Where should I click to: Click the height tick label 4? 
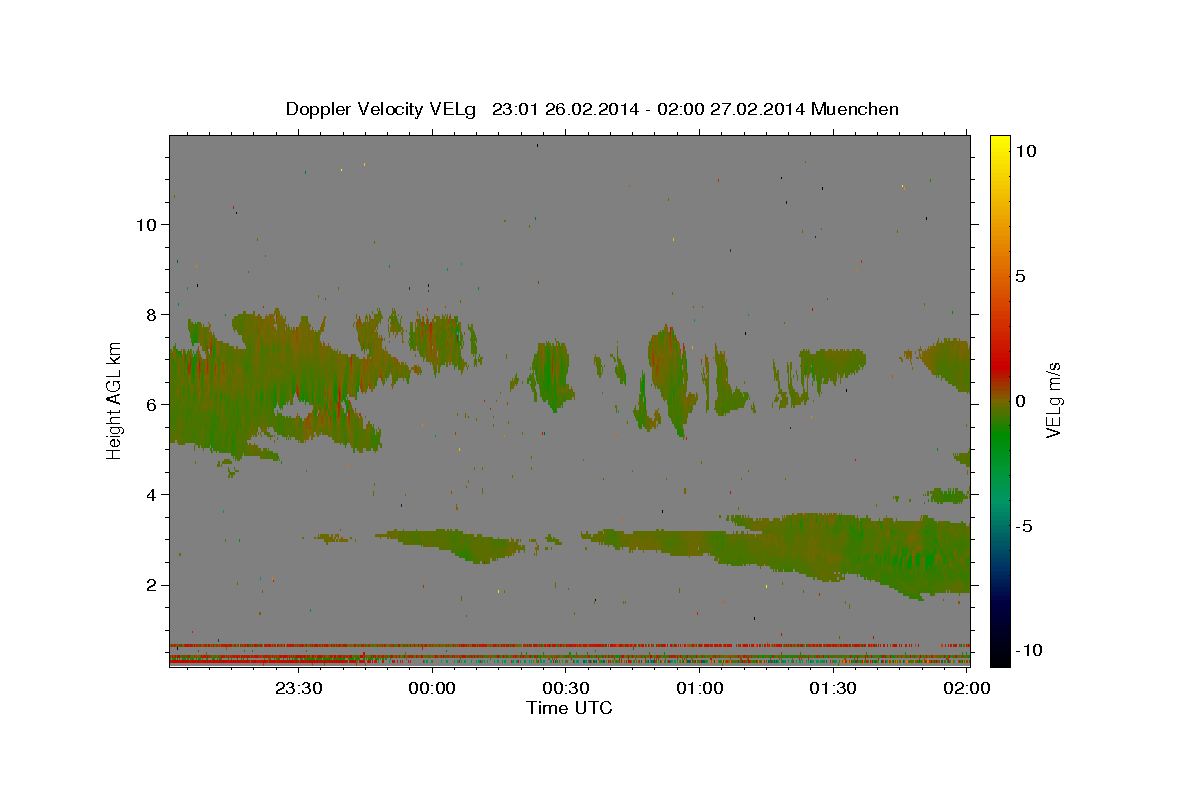click(150, 495)
